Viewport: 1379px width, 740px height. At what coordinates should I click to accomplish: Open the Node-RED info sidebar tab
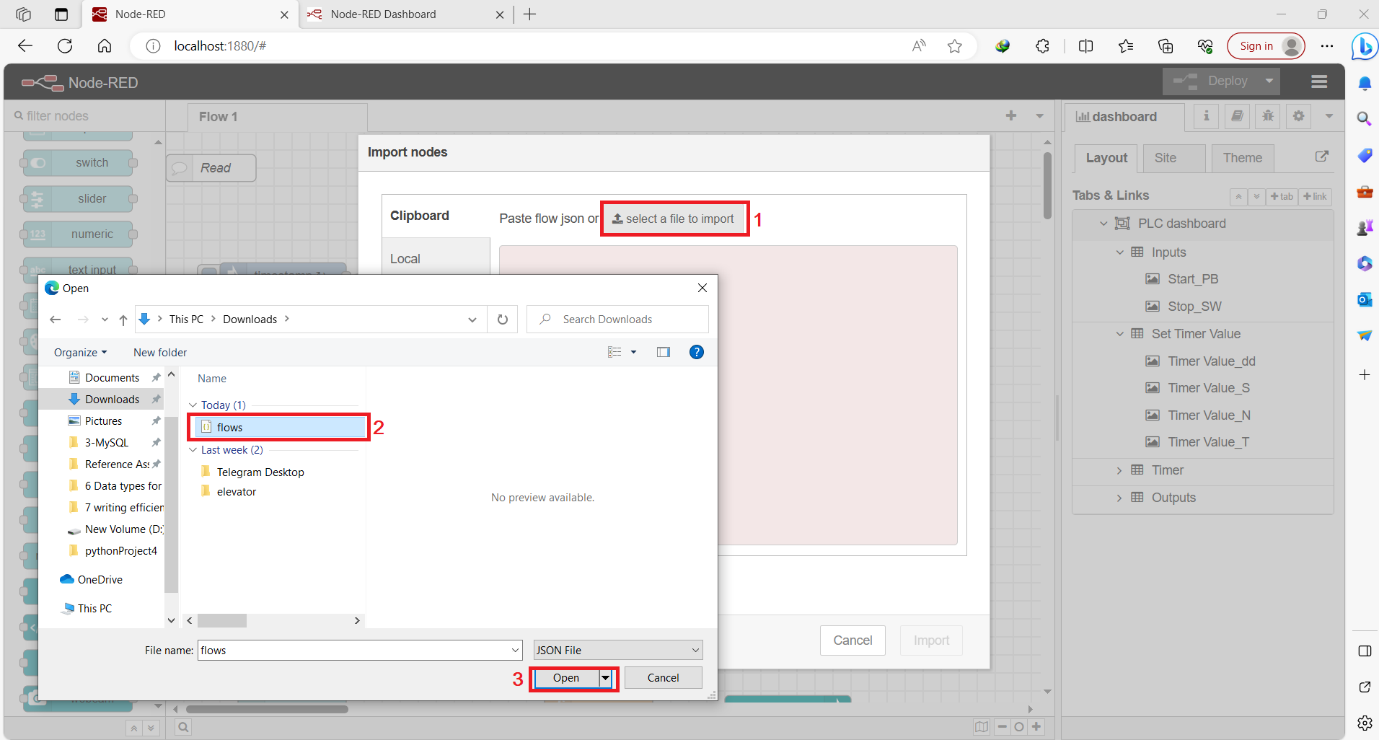[x=1207, y=116]
